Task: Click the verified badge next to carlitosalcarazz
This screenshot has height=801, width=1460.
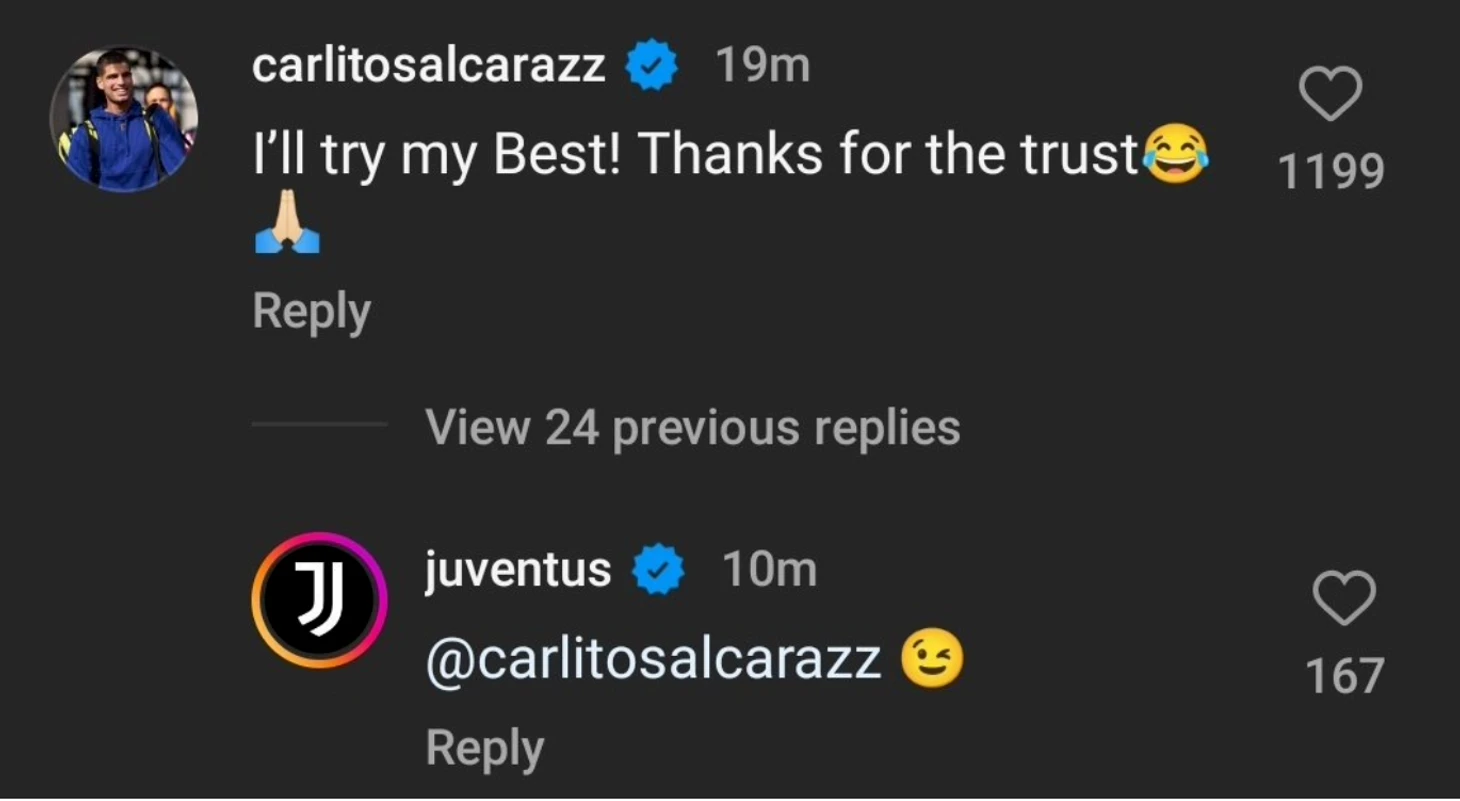Action: click(652, 65)
